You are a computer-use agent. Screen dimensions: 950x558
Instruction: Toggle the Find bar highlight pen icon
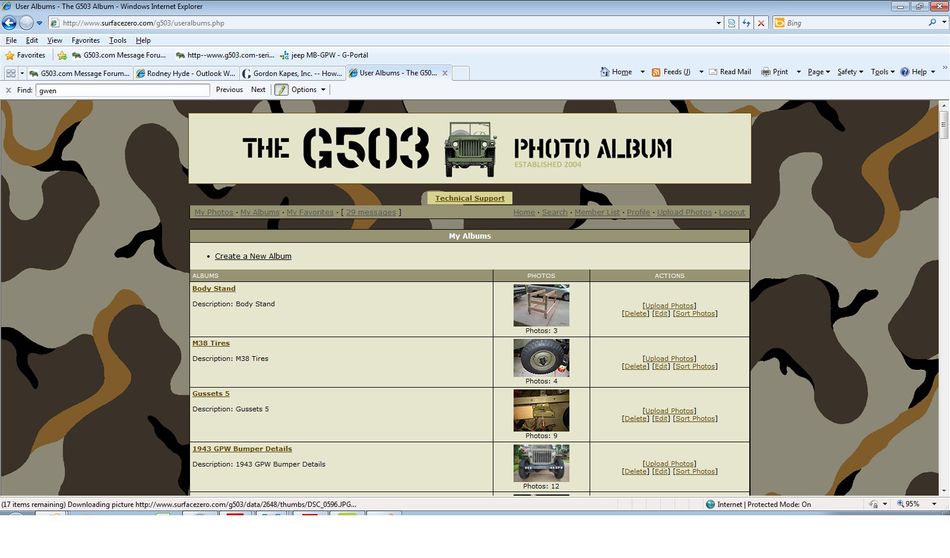[x=281, y=90]
